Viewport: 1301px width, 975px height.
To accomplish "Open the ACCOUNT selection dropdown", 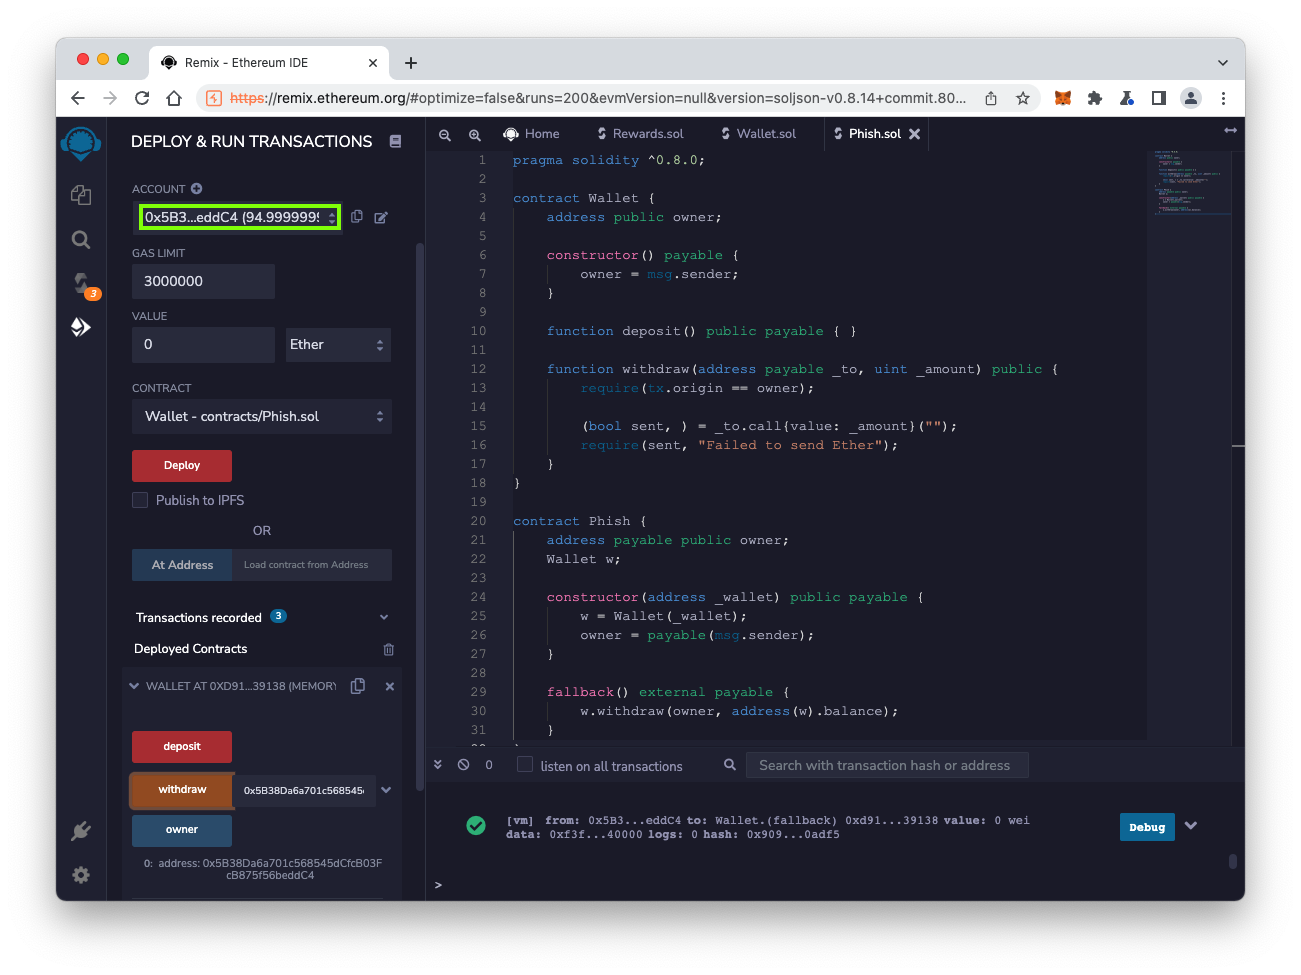I will click(x=240, y=217).
